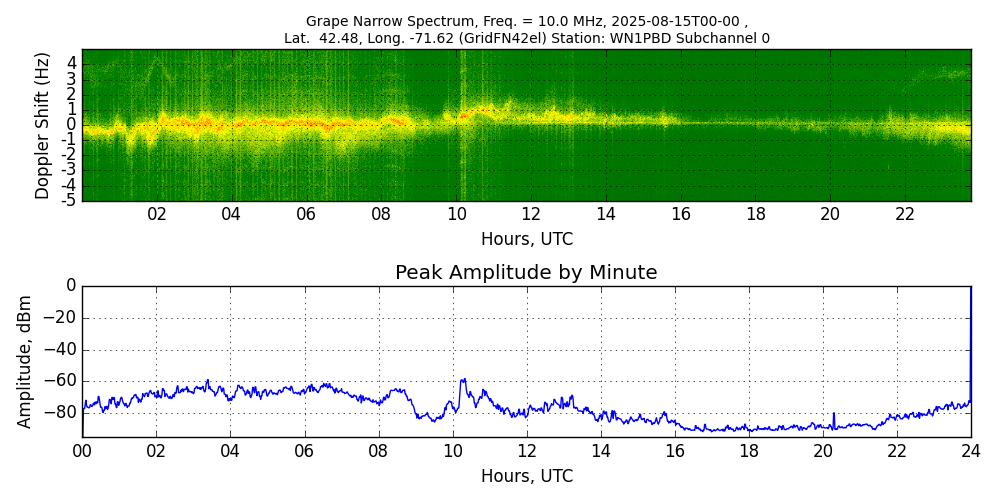The height and width of the screenshot is (500, 1000).
Task: Select the 22 hour tick under the spectrogram
Action: click(x=905, y=214)
